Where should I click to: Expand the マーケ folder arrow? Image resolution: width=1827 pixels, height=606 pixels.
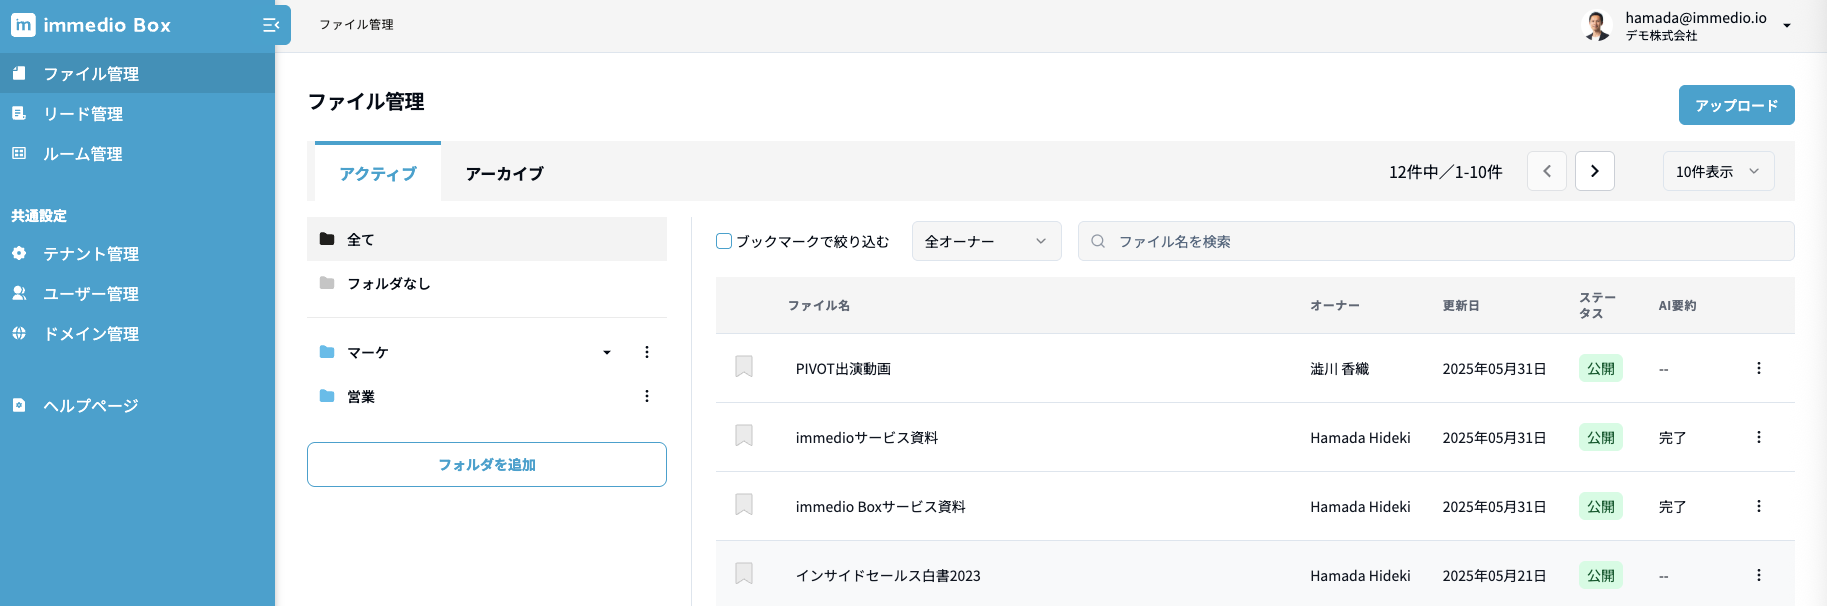click(x=607, y=352)
